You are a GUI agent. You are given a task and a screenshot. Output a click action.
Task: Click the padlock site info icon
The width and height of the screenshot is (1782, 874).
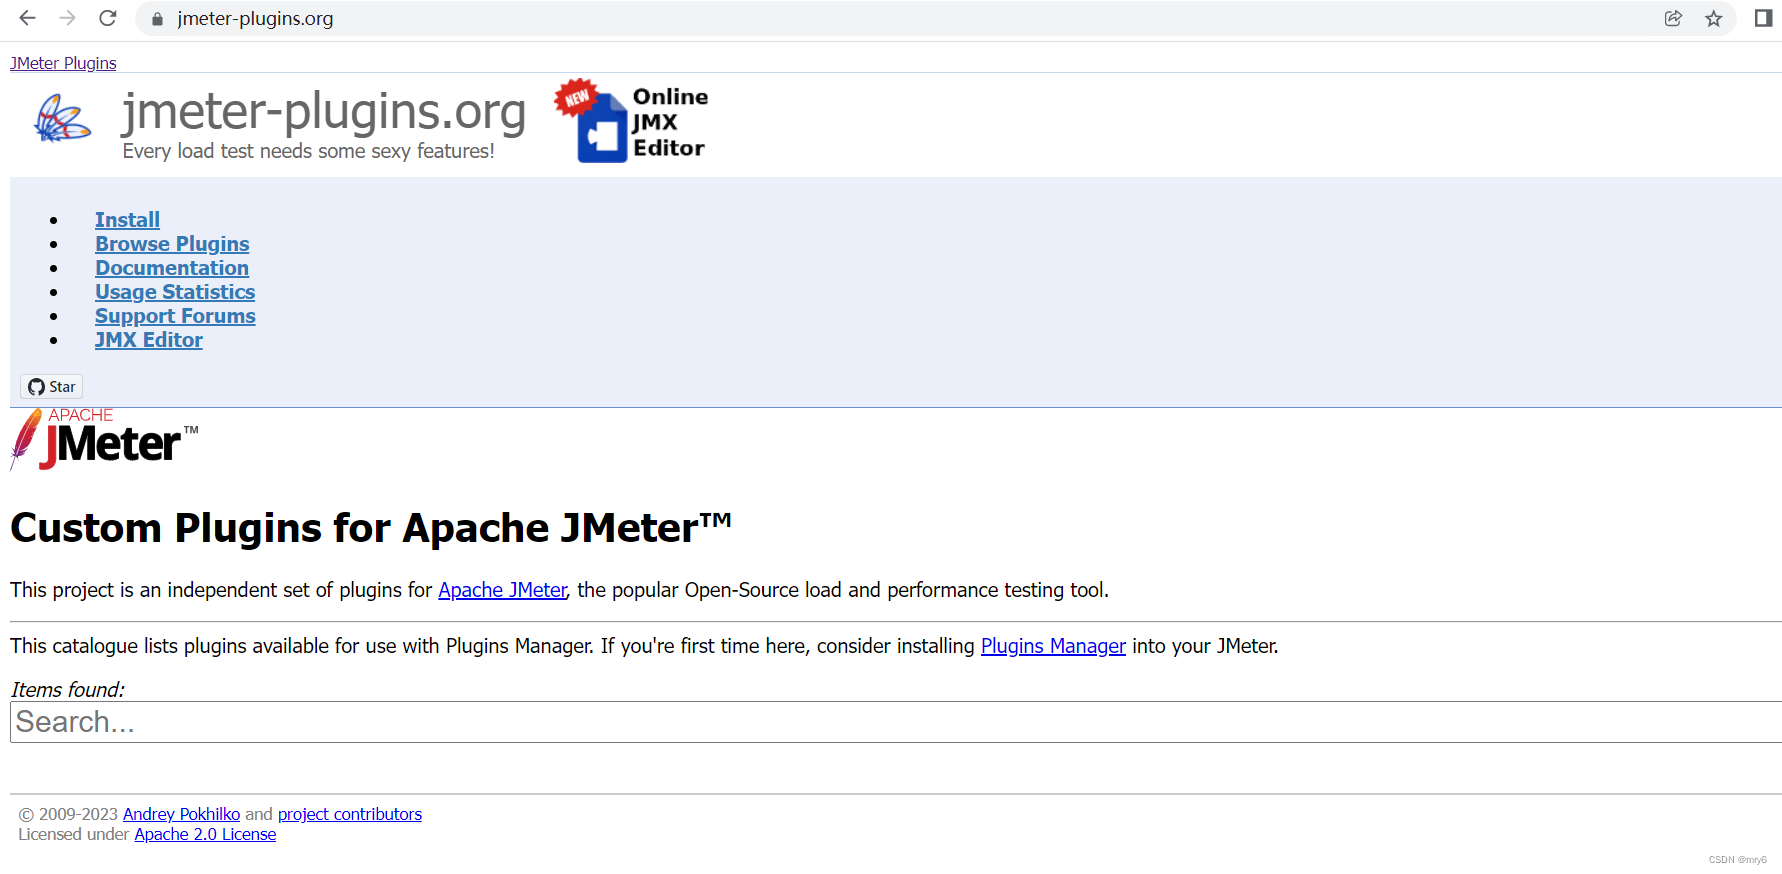[x=157, y=19]
